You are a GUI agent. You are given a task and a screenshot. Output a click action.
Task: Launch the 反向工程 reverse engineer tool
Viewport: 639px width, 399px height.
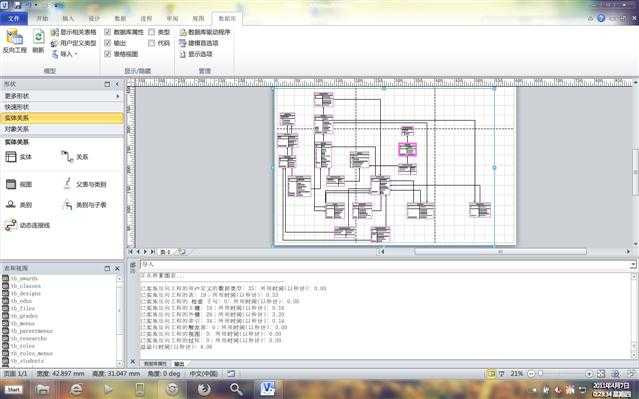coord(15,41)
